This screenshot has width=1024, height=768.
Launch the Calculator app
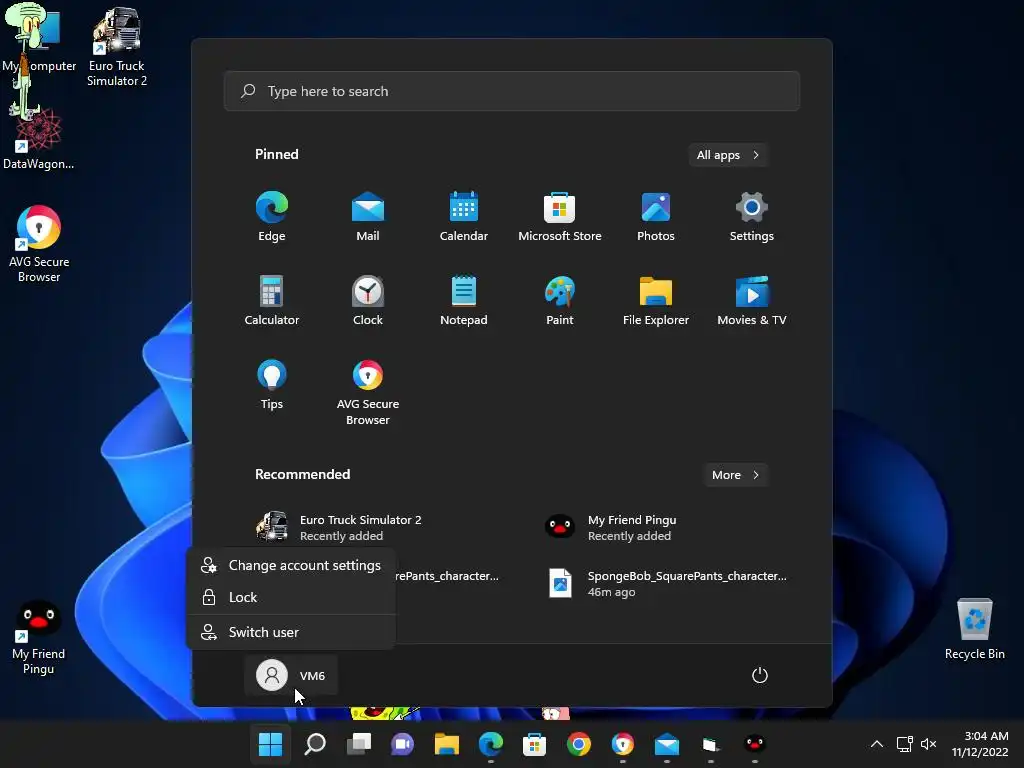272,300
